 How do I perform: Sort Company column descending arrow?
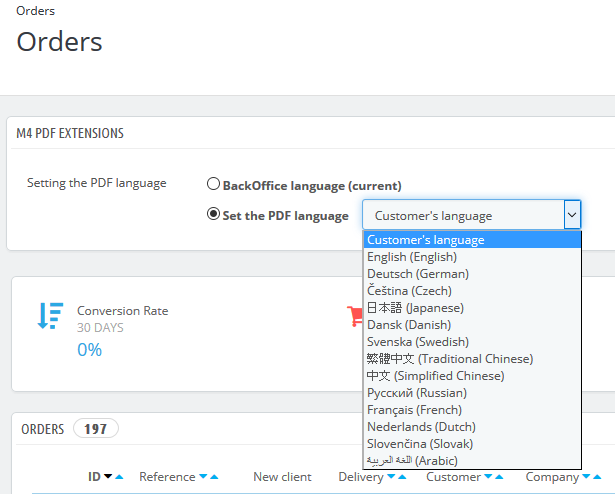tap(586, 476)
